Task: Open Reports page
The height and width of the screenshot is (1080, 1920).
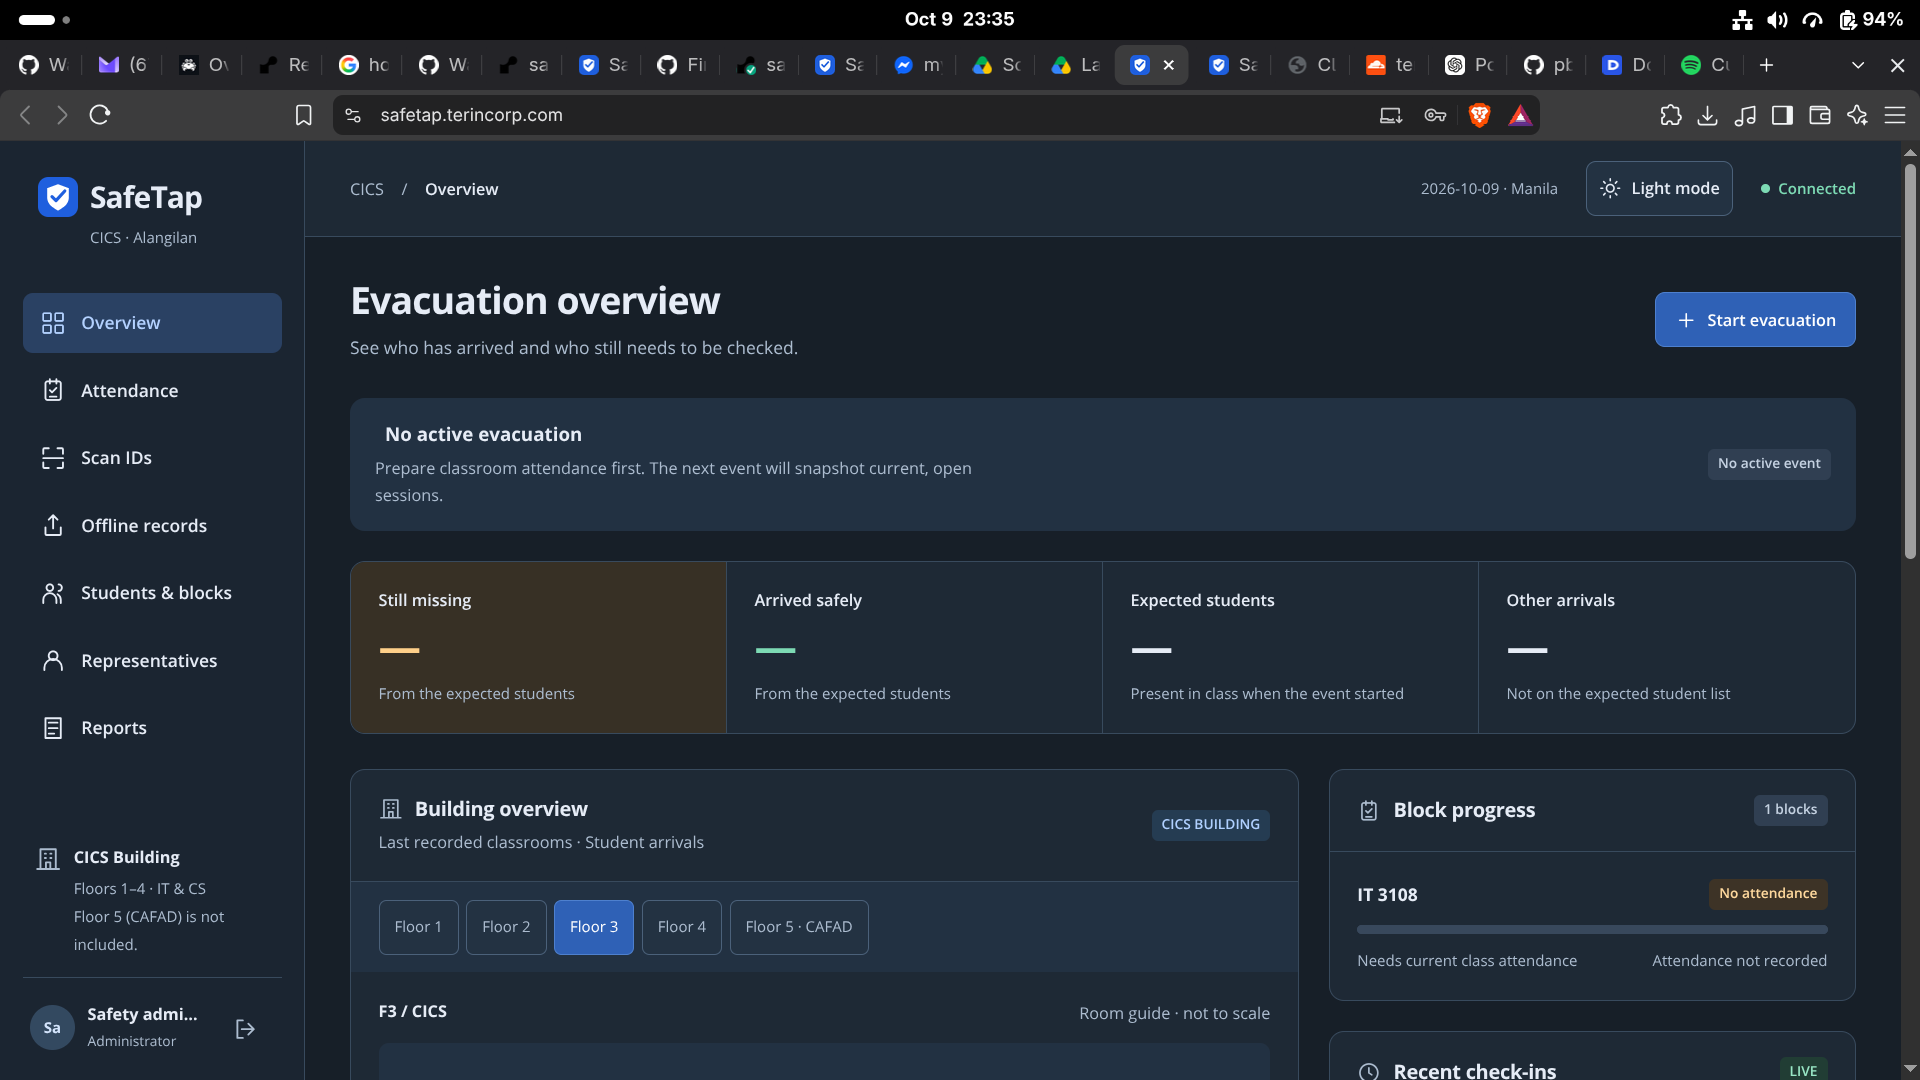Action: click(152, 728)
